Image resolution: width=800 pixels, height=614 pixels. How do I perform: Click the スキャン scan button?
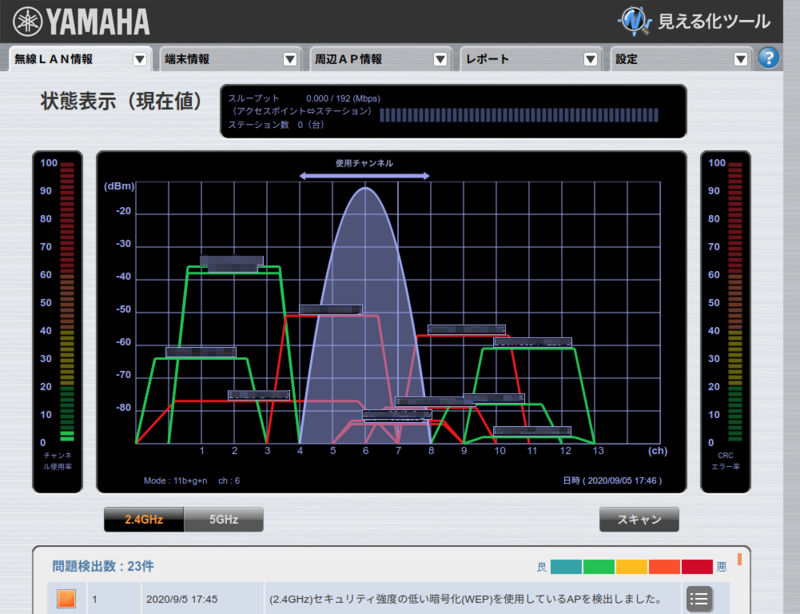tap(639, 520)
